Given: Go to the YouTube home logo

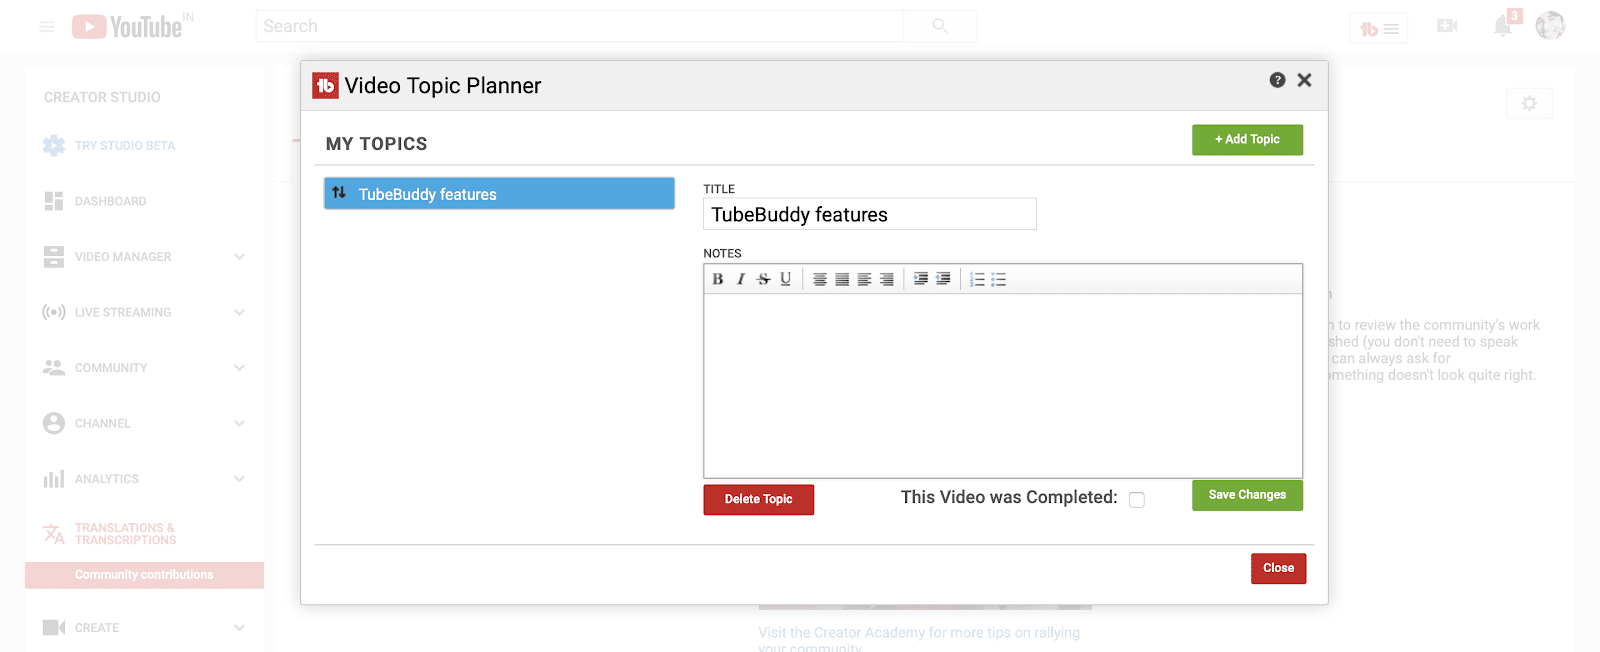Looking at the screenshot, I should (128, 26).
